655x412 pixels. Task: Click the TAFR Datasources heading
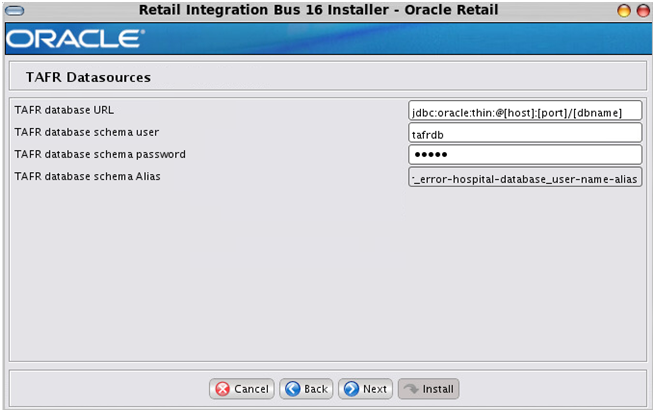[88, 77]
